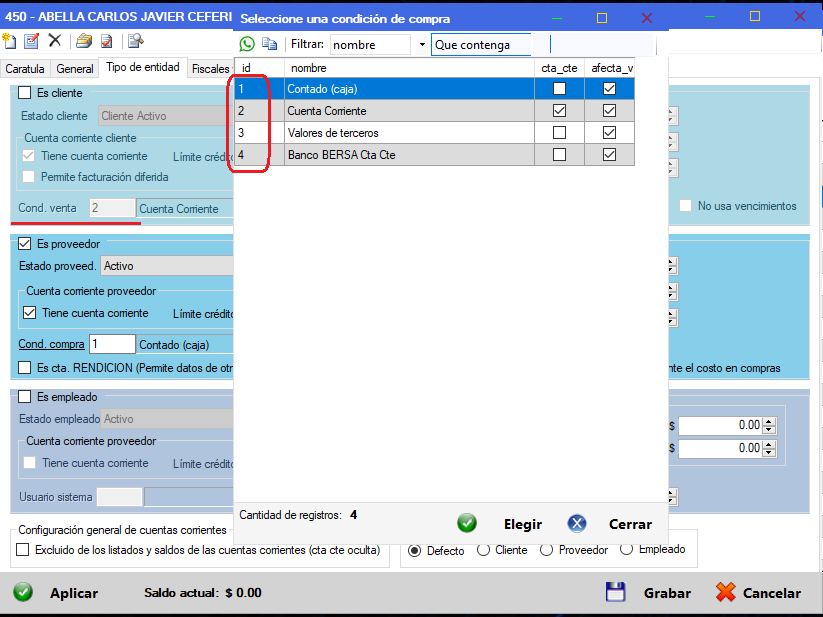Click the printer icon in the main toolbar
Screen dimensions: 823x617
pyautogui.click(x=135, y=41)
